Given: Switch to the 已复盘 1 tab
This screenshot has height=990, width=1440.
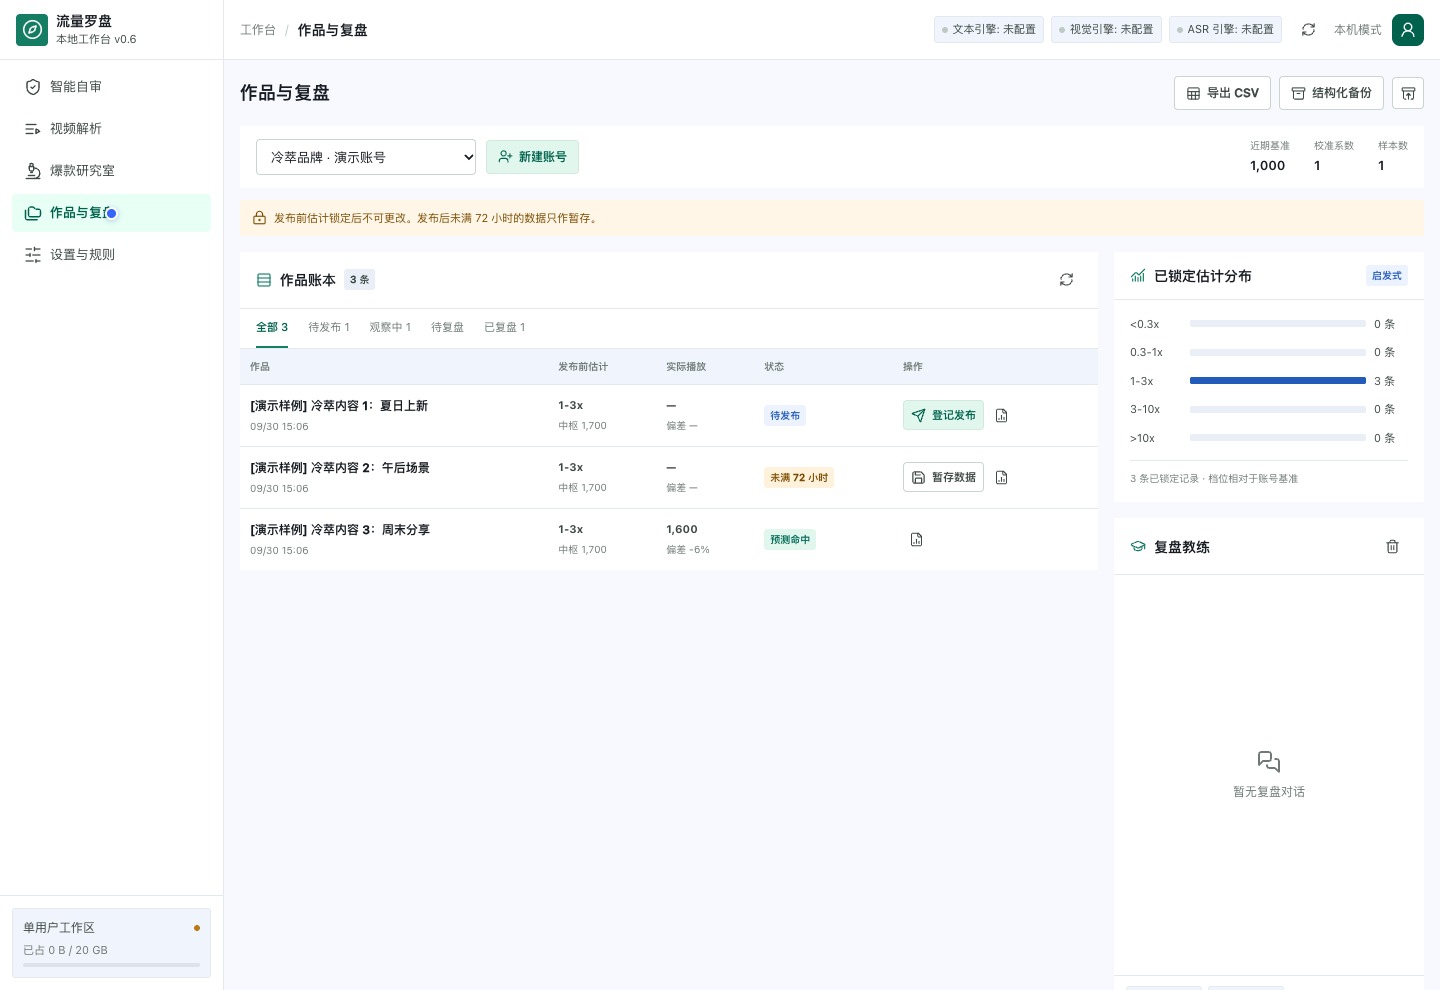Looking at the screenshot, I should click(x=505, y=328).
